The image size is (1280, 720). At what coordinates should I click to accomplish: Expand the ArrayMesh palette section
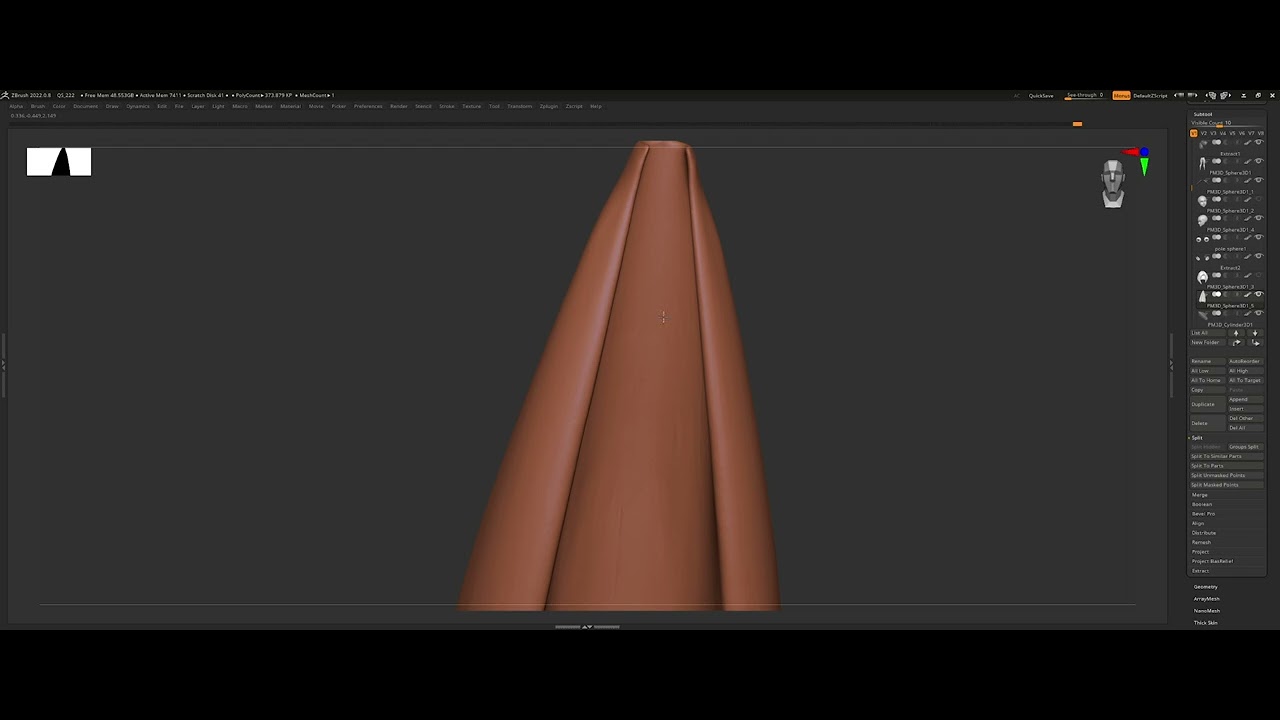(1207, 599)
